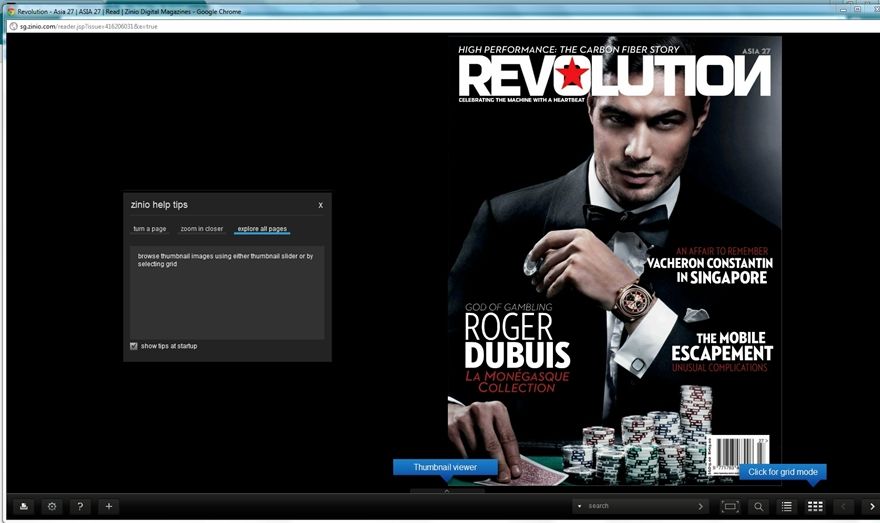The height and width of the screenshot is (523, 880).
Task: Select the 'explore all pages' tab
Action: click(262, 229)
